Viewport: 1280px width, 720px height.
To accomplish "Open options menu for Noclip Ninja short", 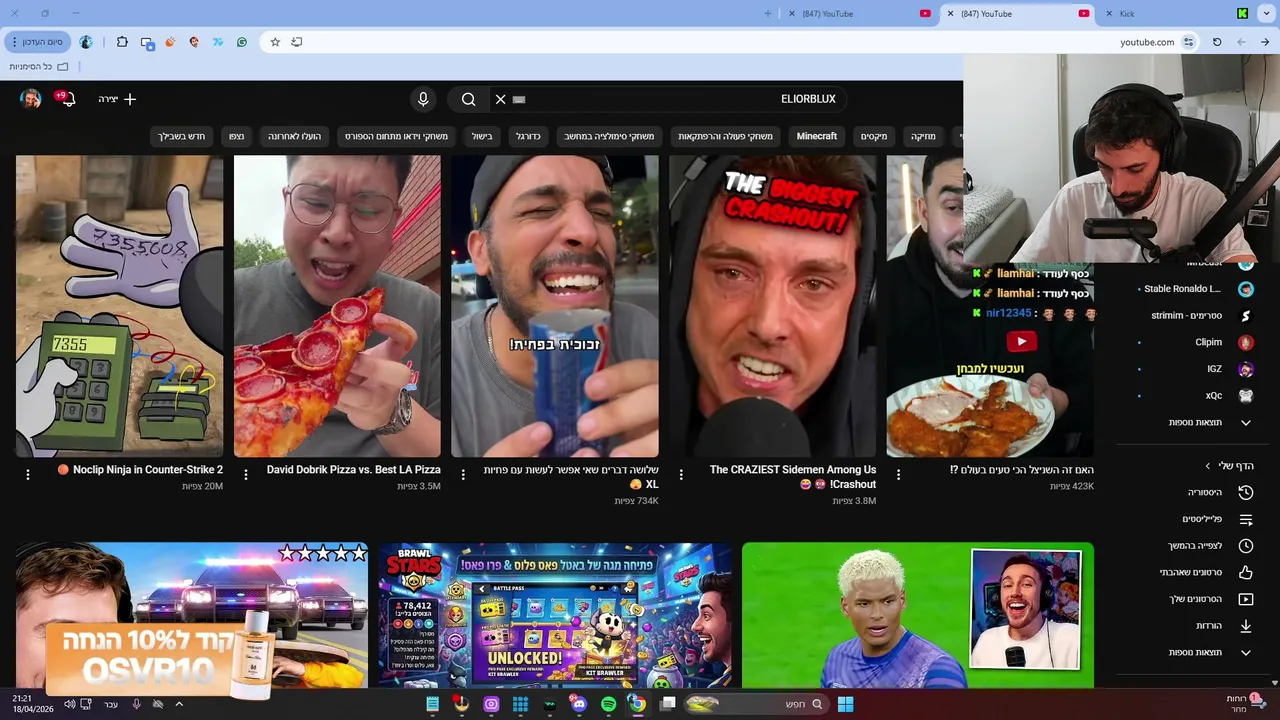I will 28,475.
